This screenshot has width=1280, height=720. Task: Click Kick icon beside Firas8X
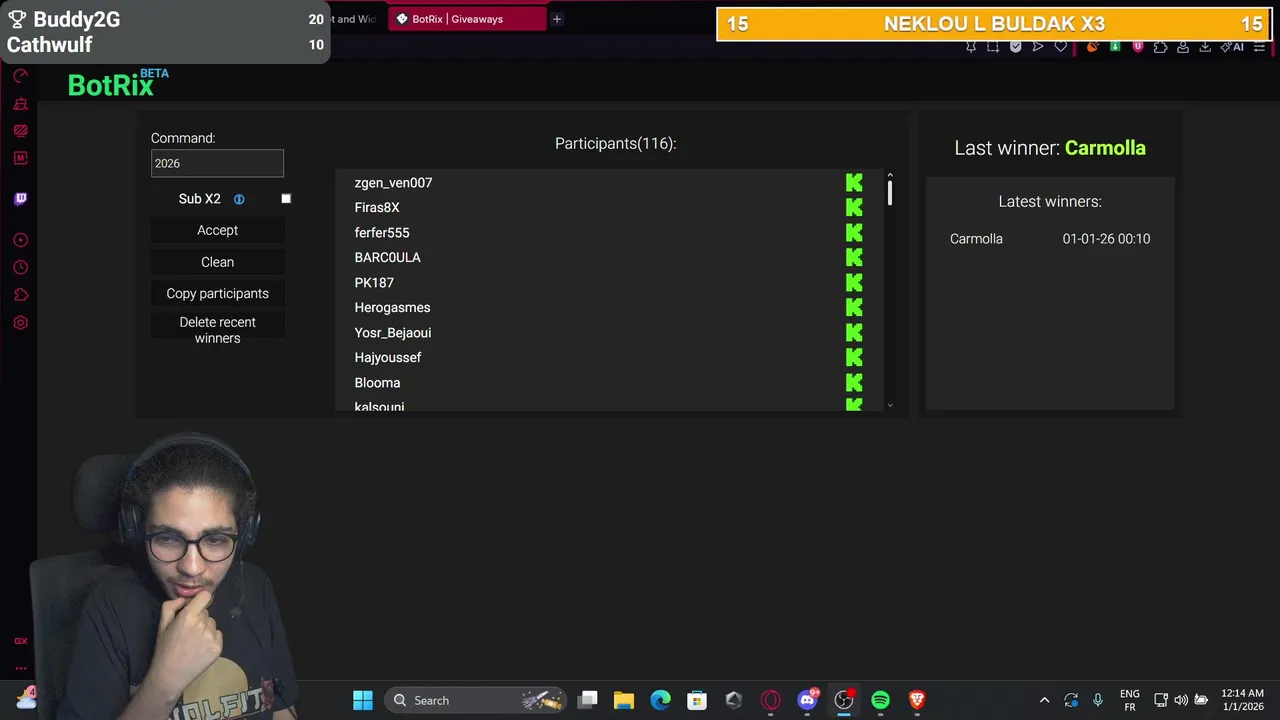coord(854,207)
